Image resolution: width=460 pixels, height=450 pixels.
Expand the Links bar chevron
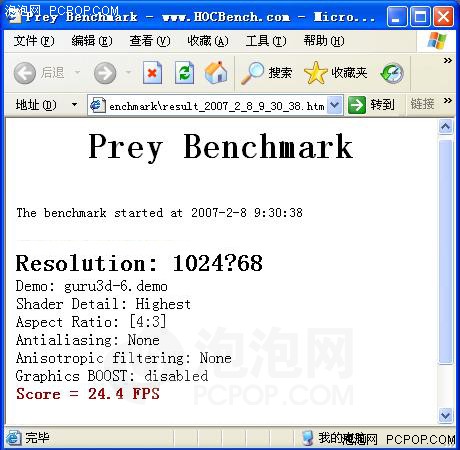click(x=447, y=100)
